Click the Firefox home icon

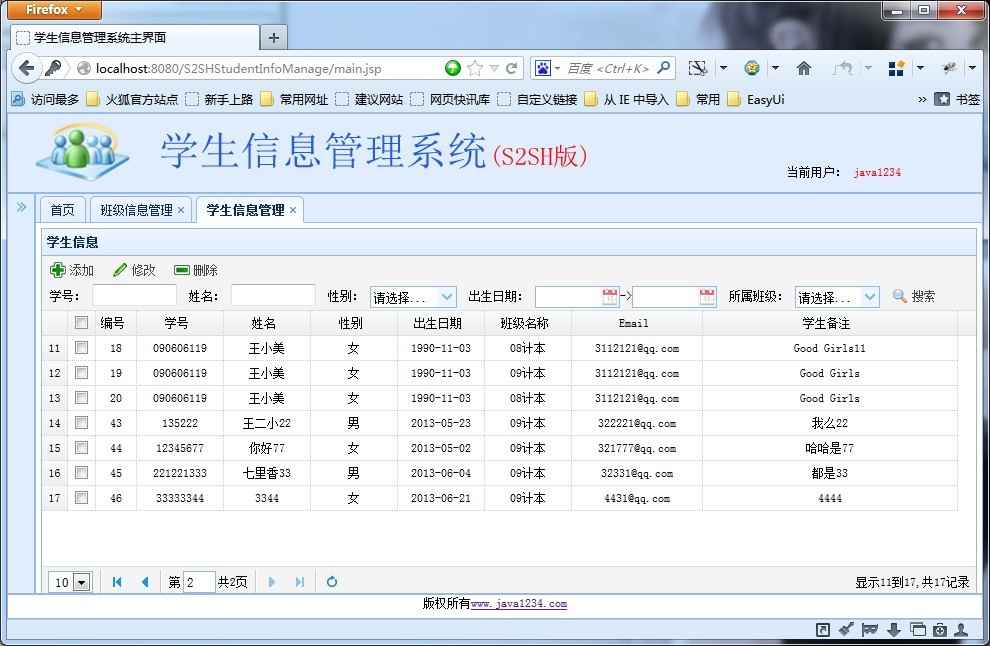pos(803,68)
